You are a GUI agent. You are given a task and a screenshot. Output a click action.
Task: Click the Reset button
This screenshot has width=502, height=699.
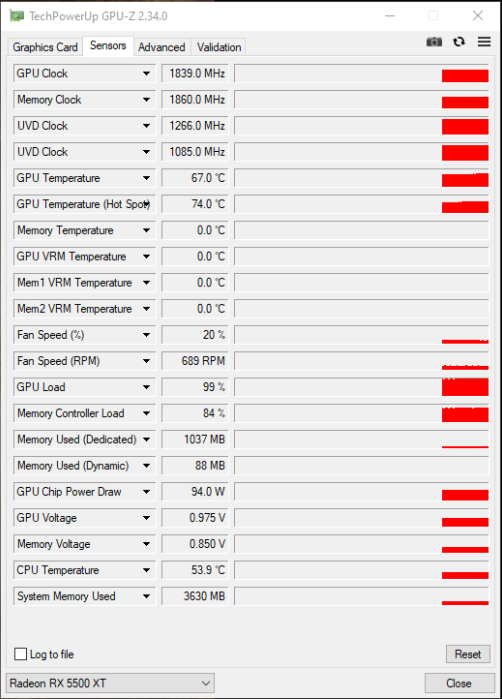468,654
